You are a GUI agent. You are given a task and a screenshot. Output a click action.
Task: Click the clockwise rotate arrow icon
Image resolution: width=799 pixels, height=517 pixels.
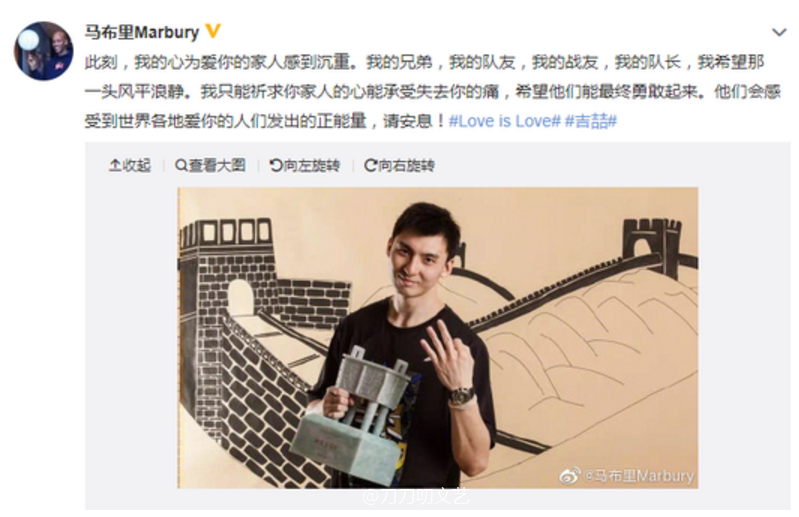pyautogui.click(x=370, y=166)
